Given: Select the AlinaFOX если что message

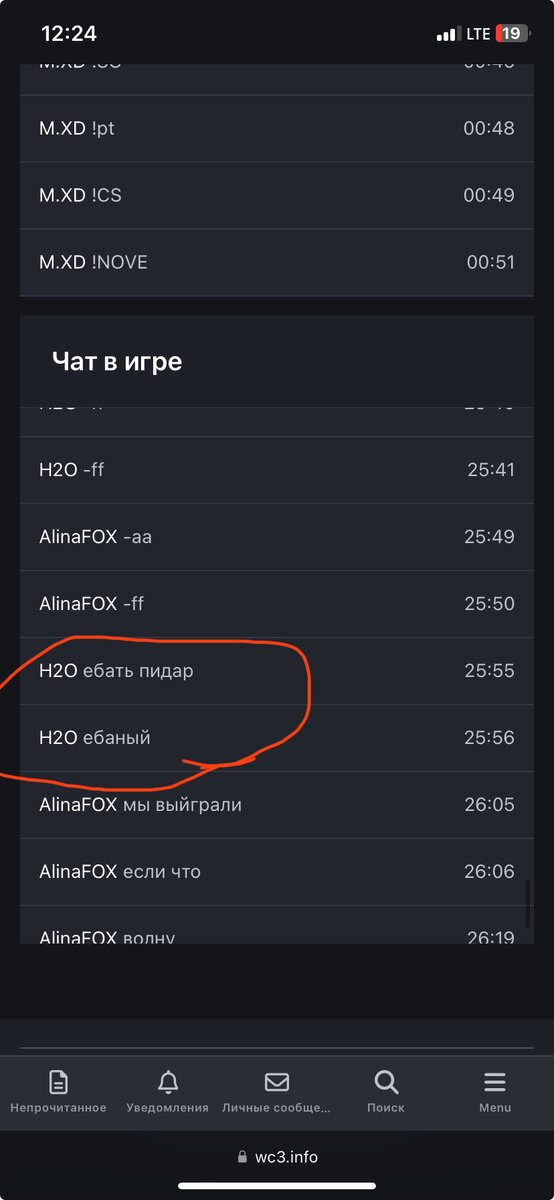Looking at the screenshot, I should tap(277, 872).
